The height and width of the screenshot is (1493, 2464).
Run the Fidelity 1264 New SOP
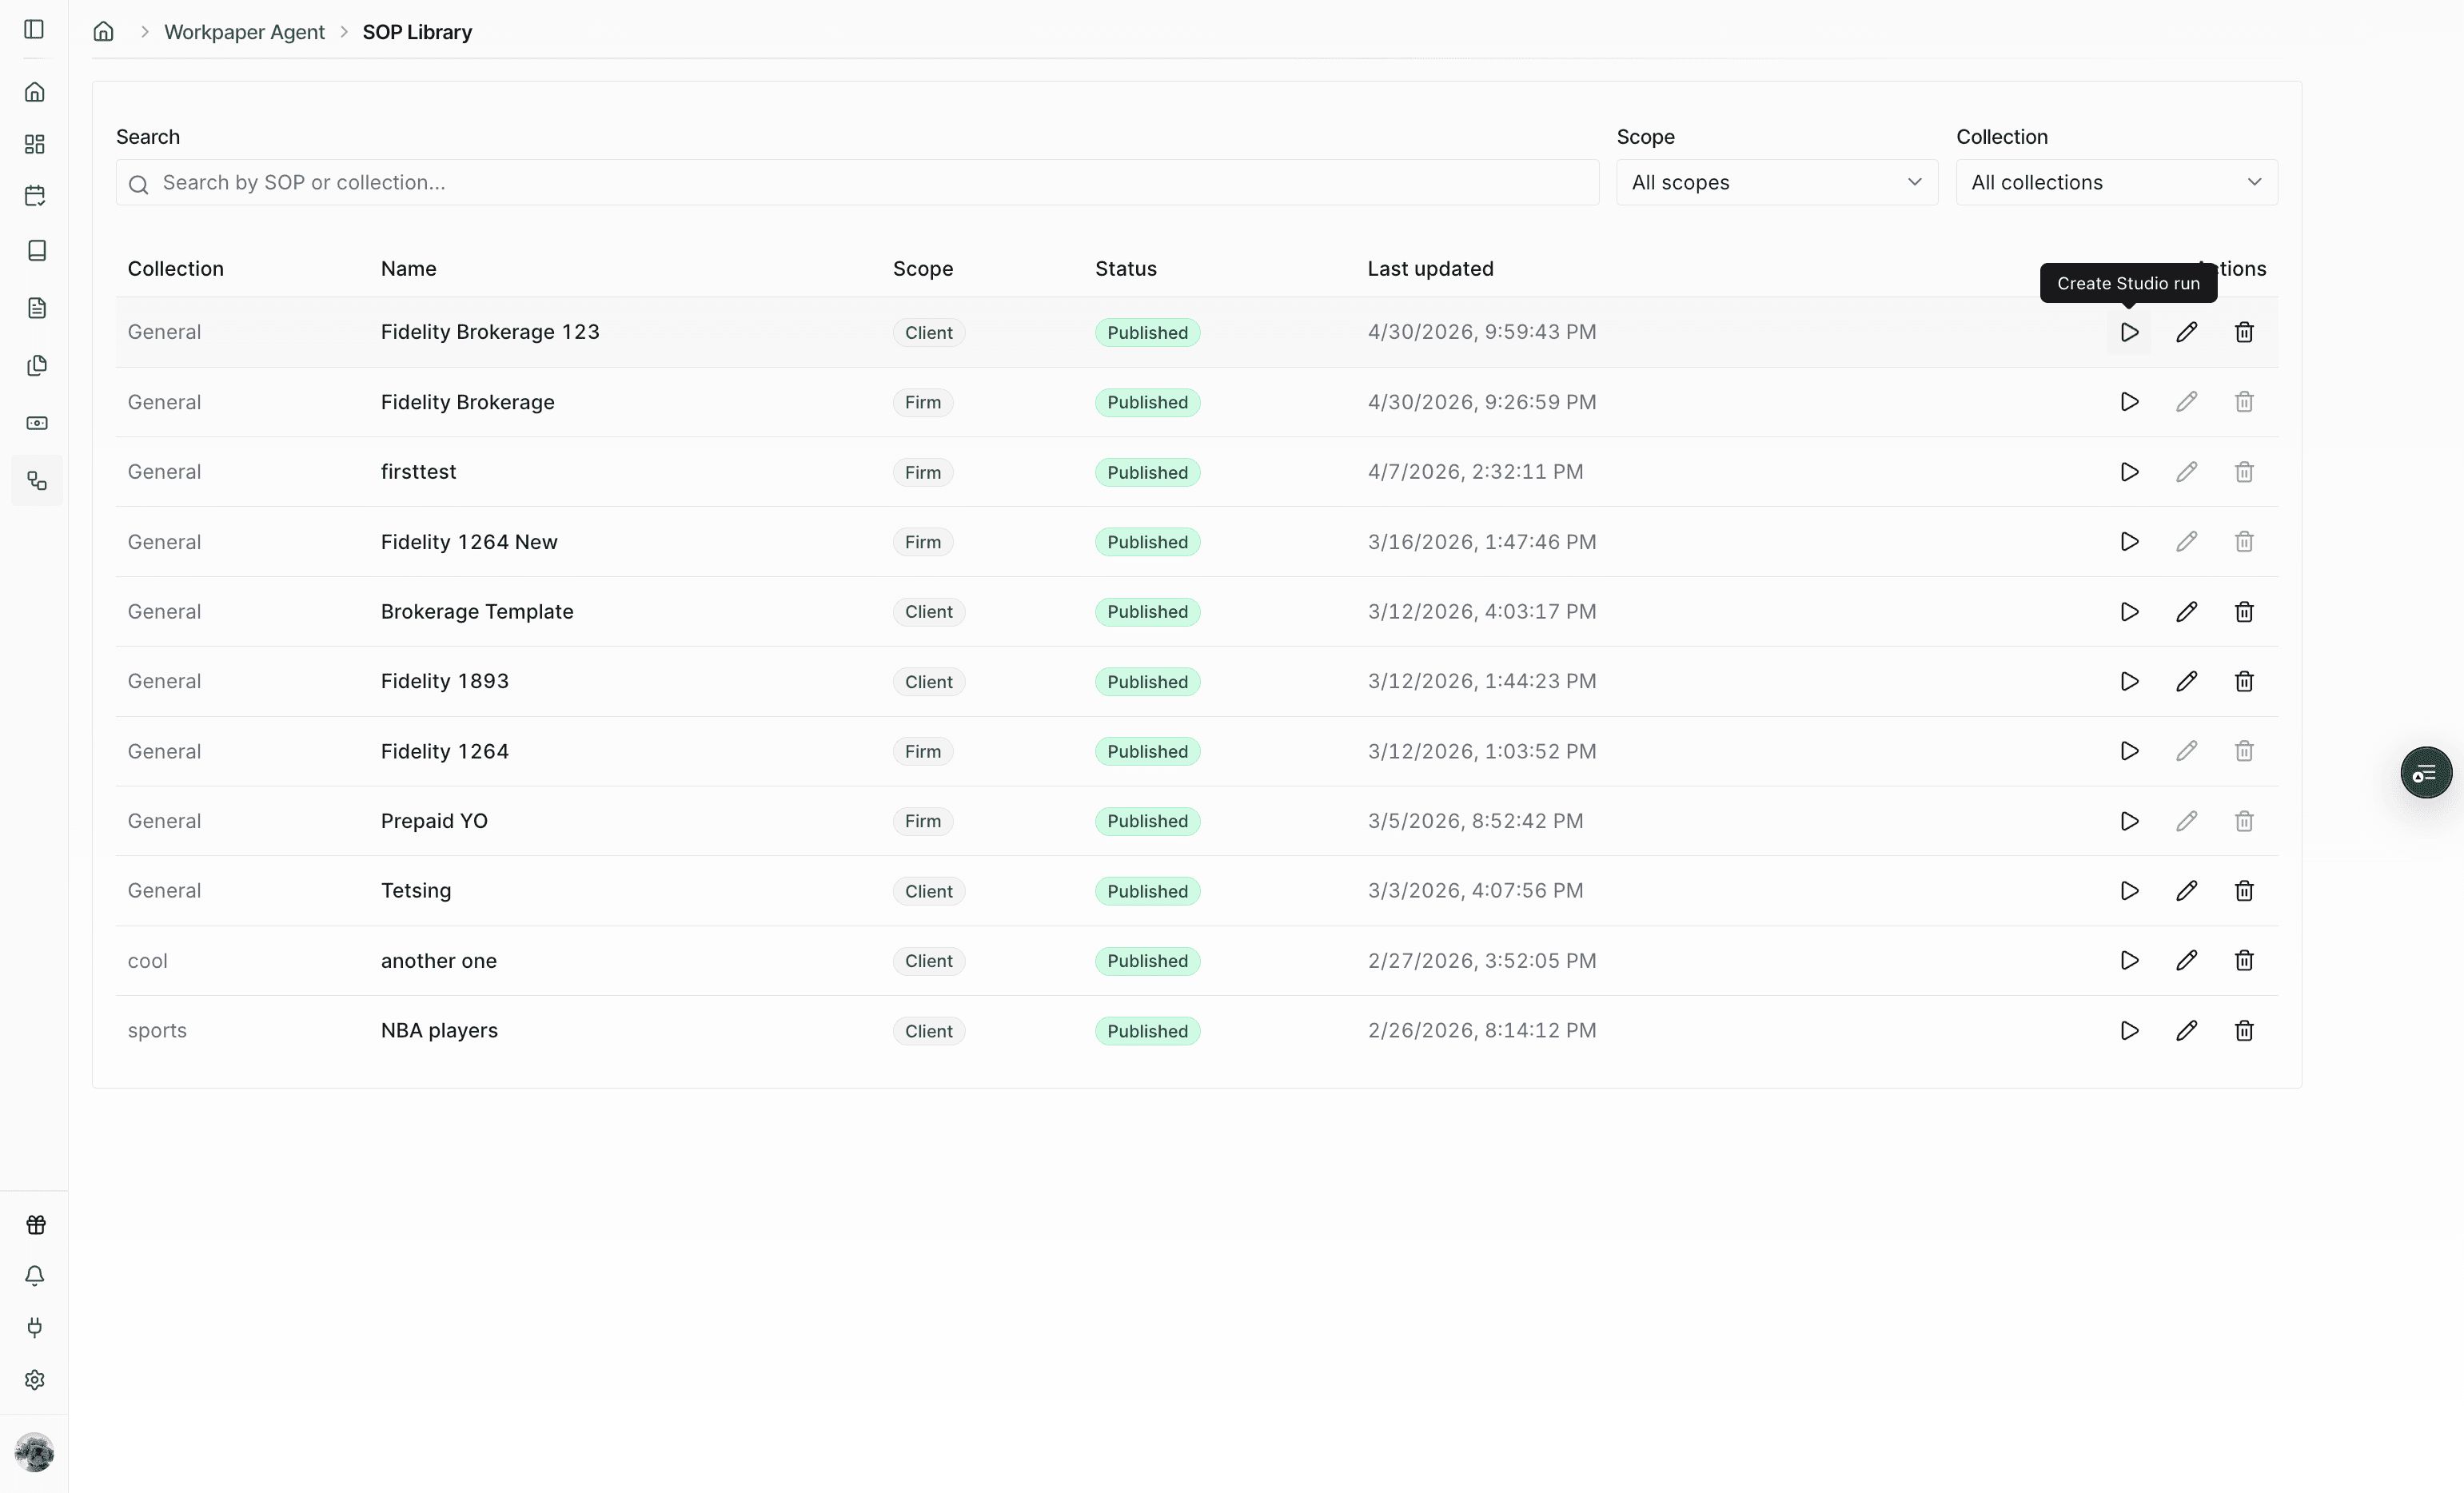2129,542
